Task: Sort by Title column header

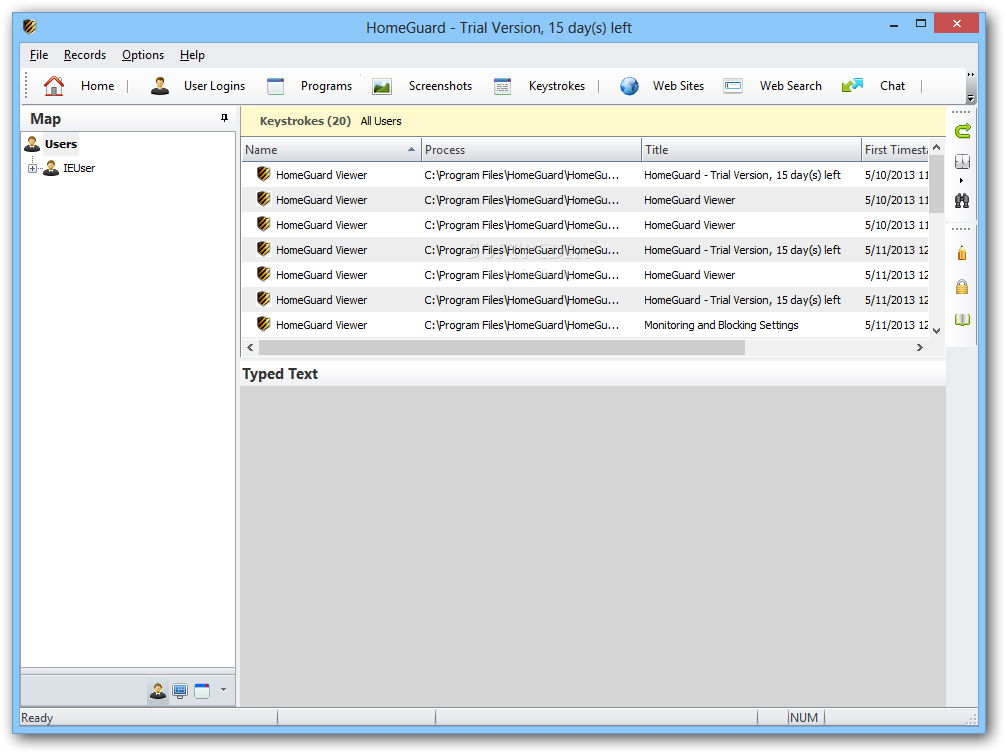Action: pyautogui.click(x=751, y=150)
